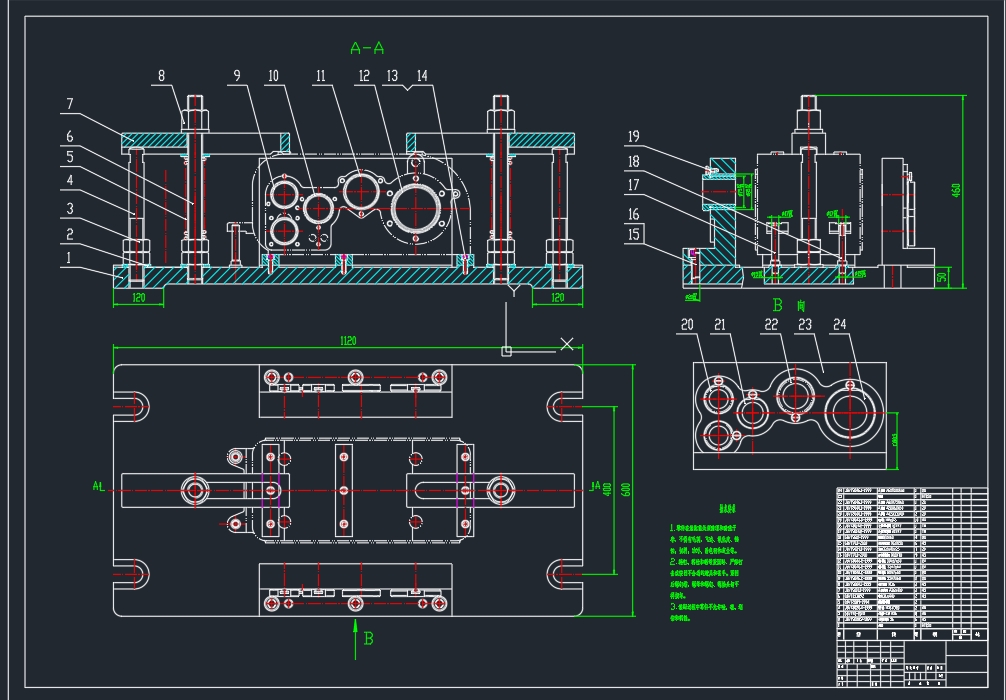Viewport: 1006px width, 700px height.
Task: Click the 120 dimension under right base foot
Action: click(558, 298)
